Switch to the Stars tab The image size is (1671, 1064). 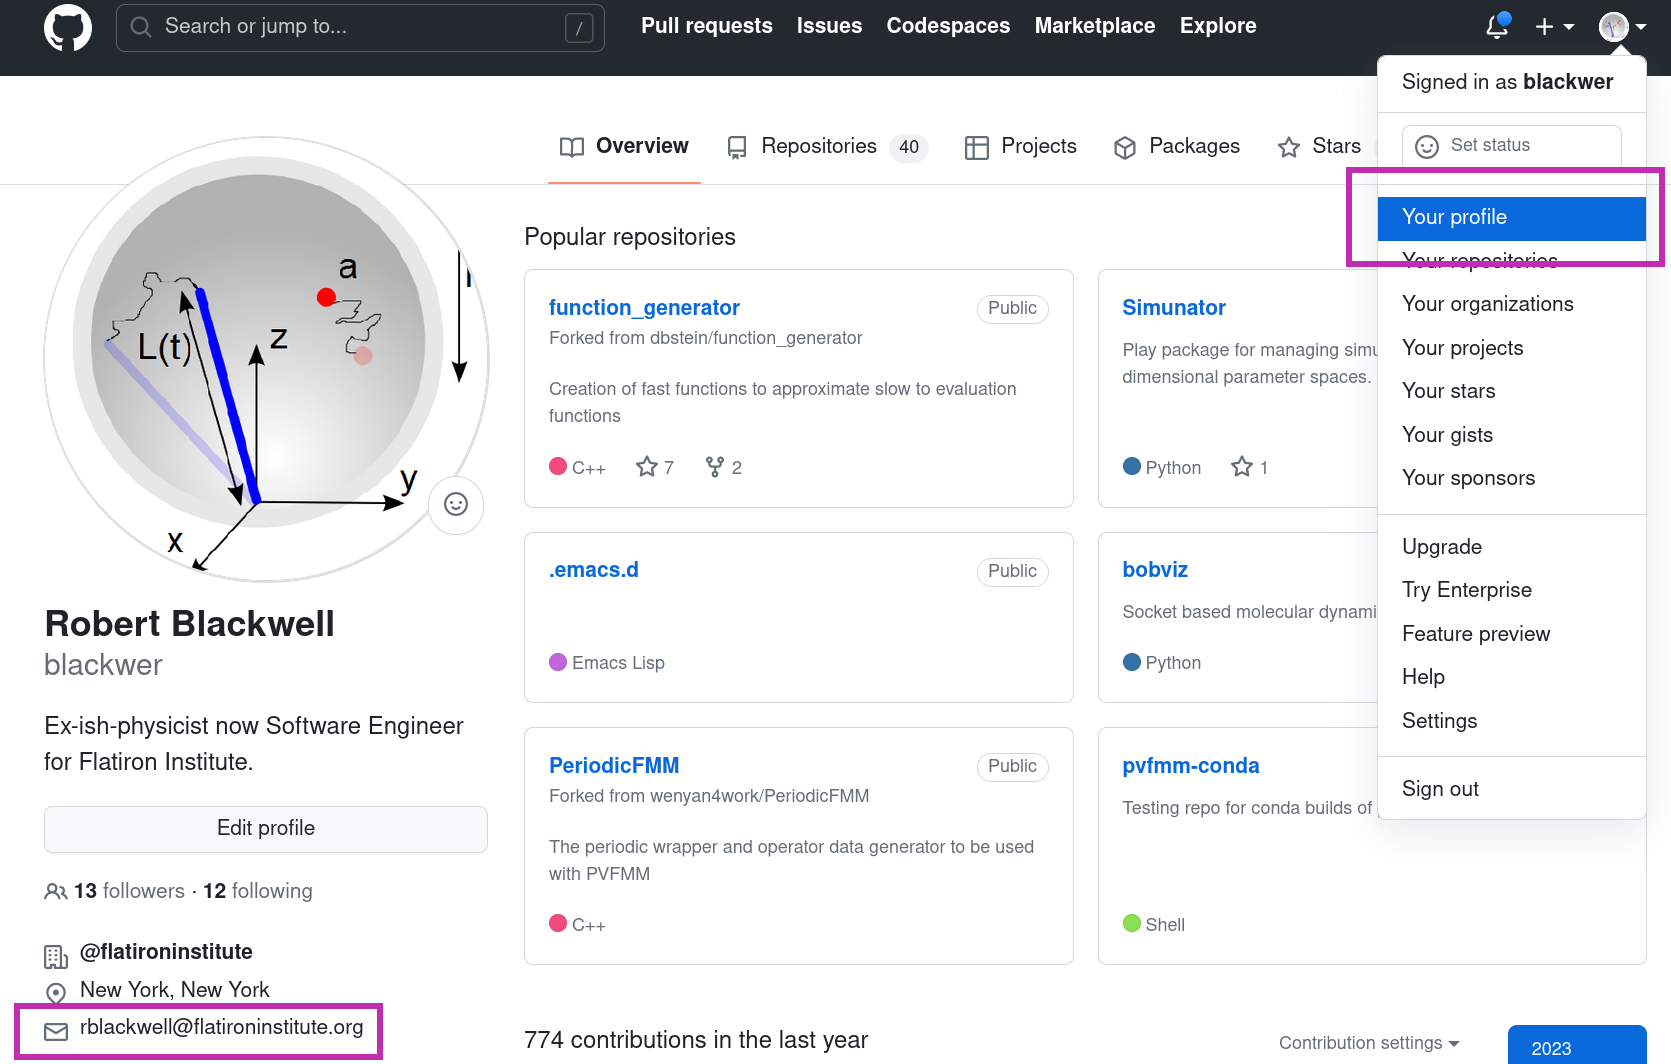click(x=1319, y=147)
